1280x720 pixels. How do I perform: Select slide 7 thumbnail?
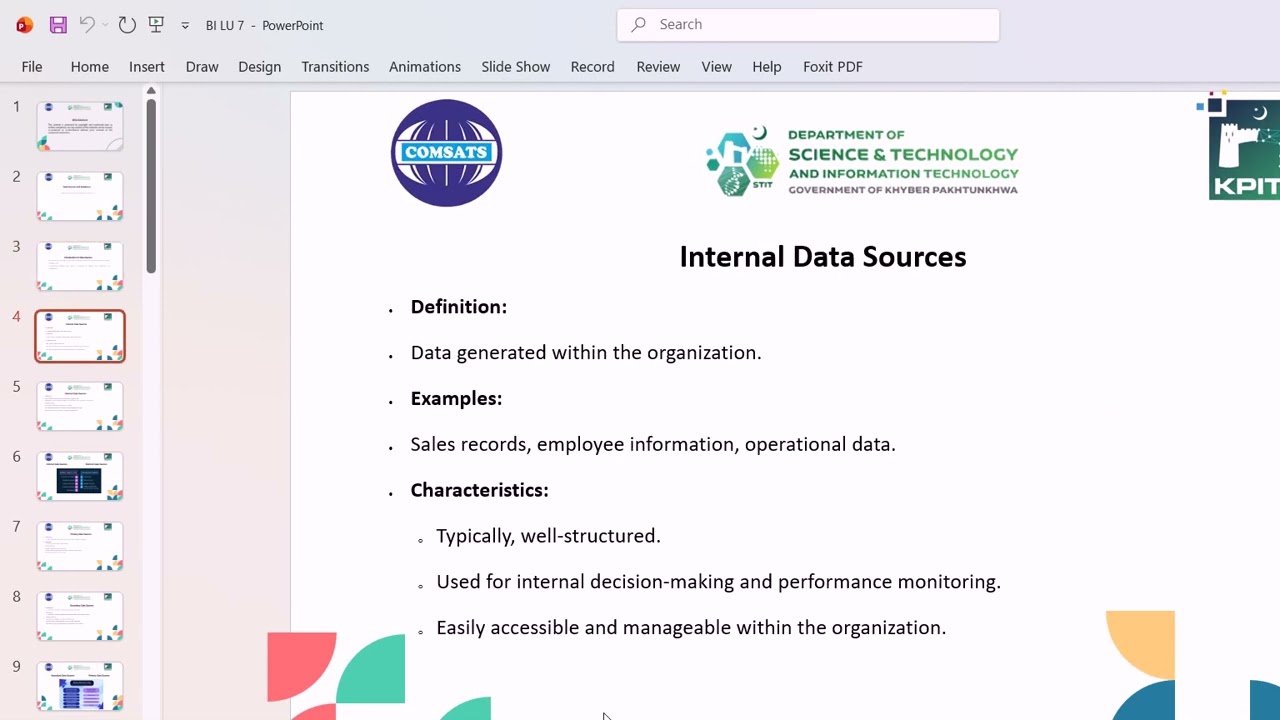[x=80, y=546]
